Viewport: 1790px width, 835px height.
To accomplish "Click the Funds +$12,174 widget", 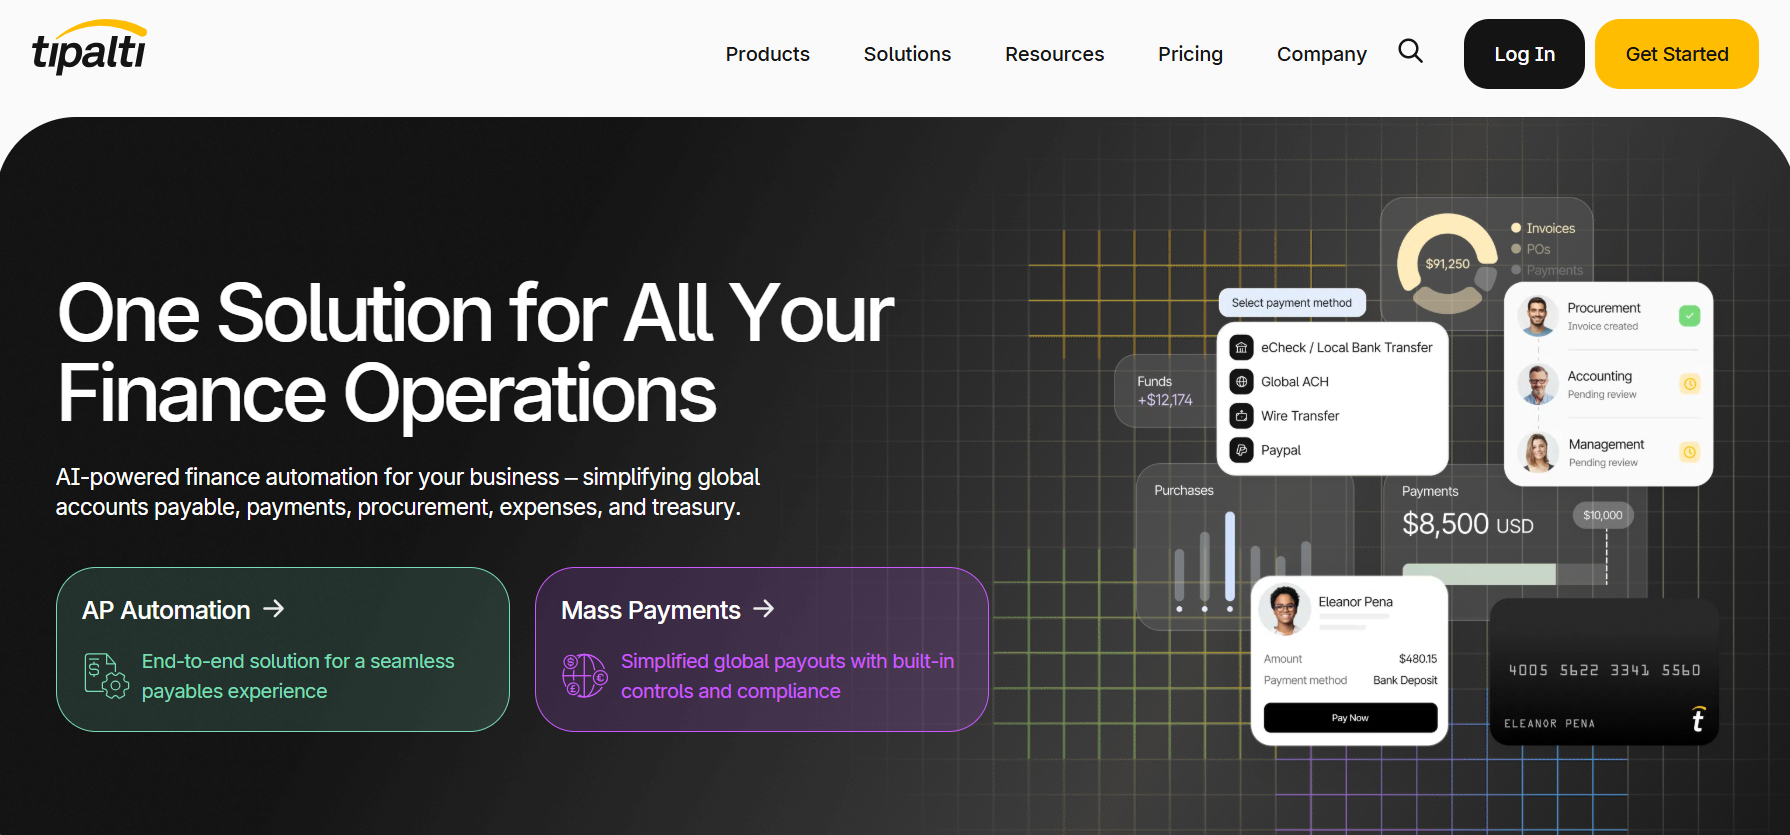I will tap(1165, 391).
